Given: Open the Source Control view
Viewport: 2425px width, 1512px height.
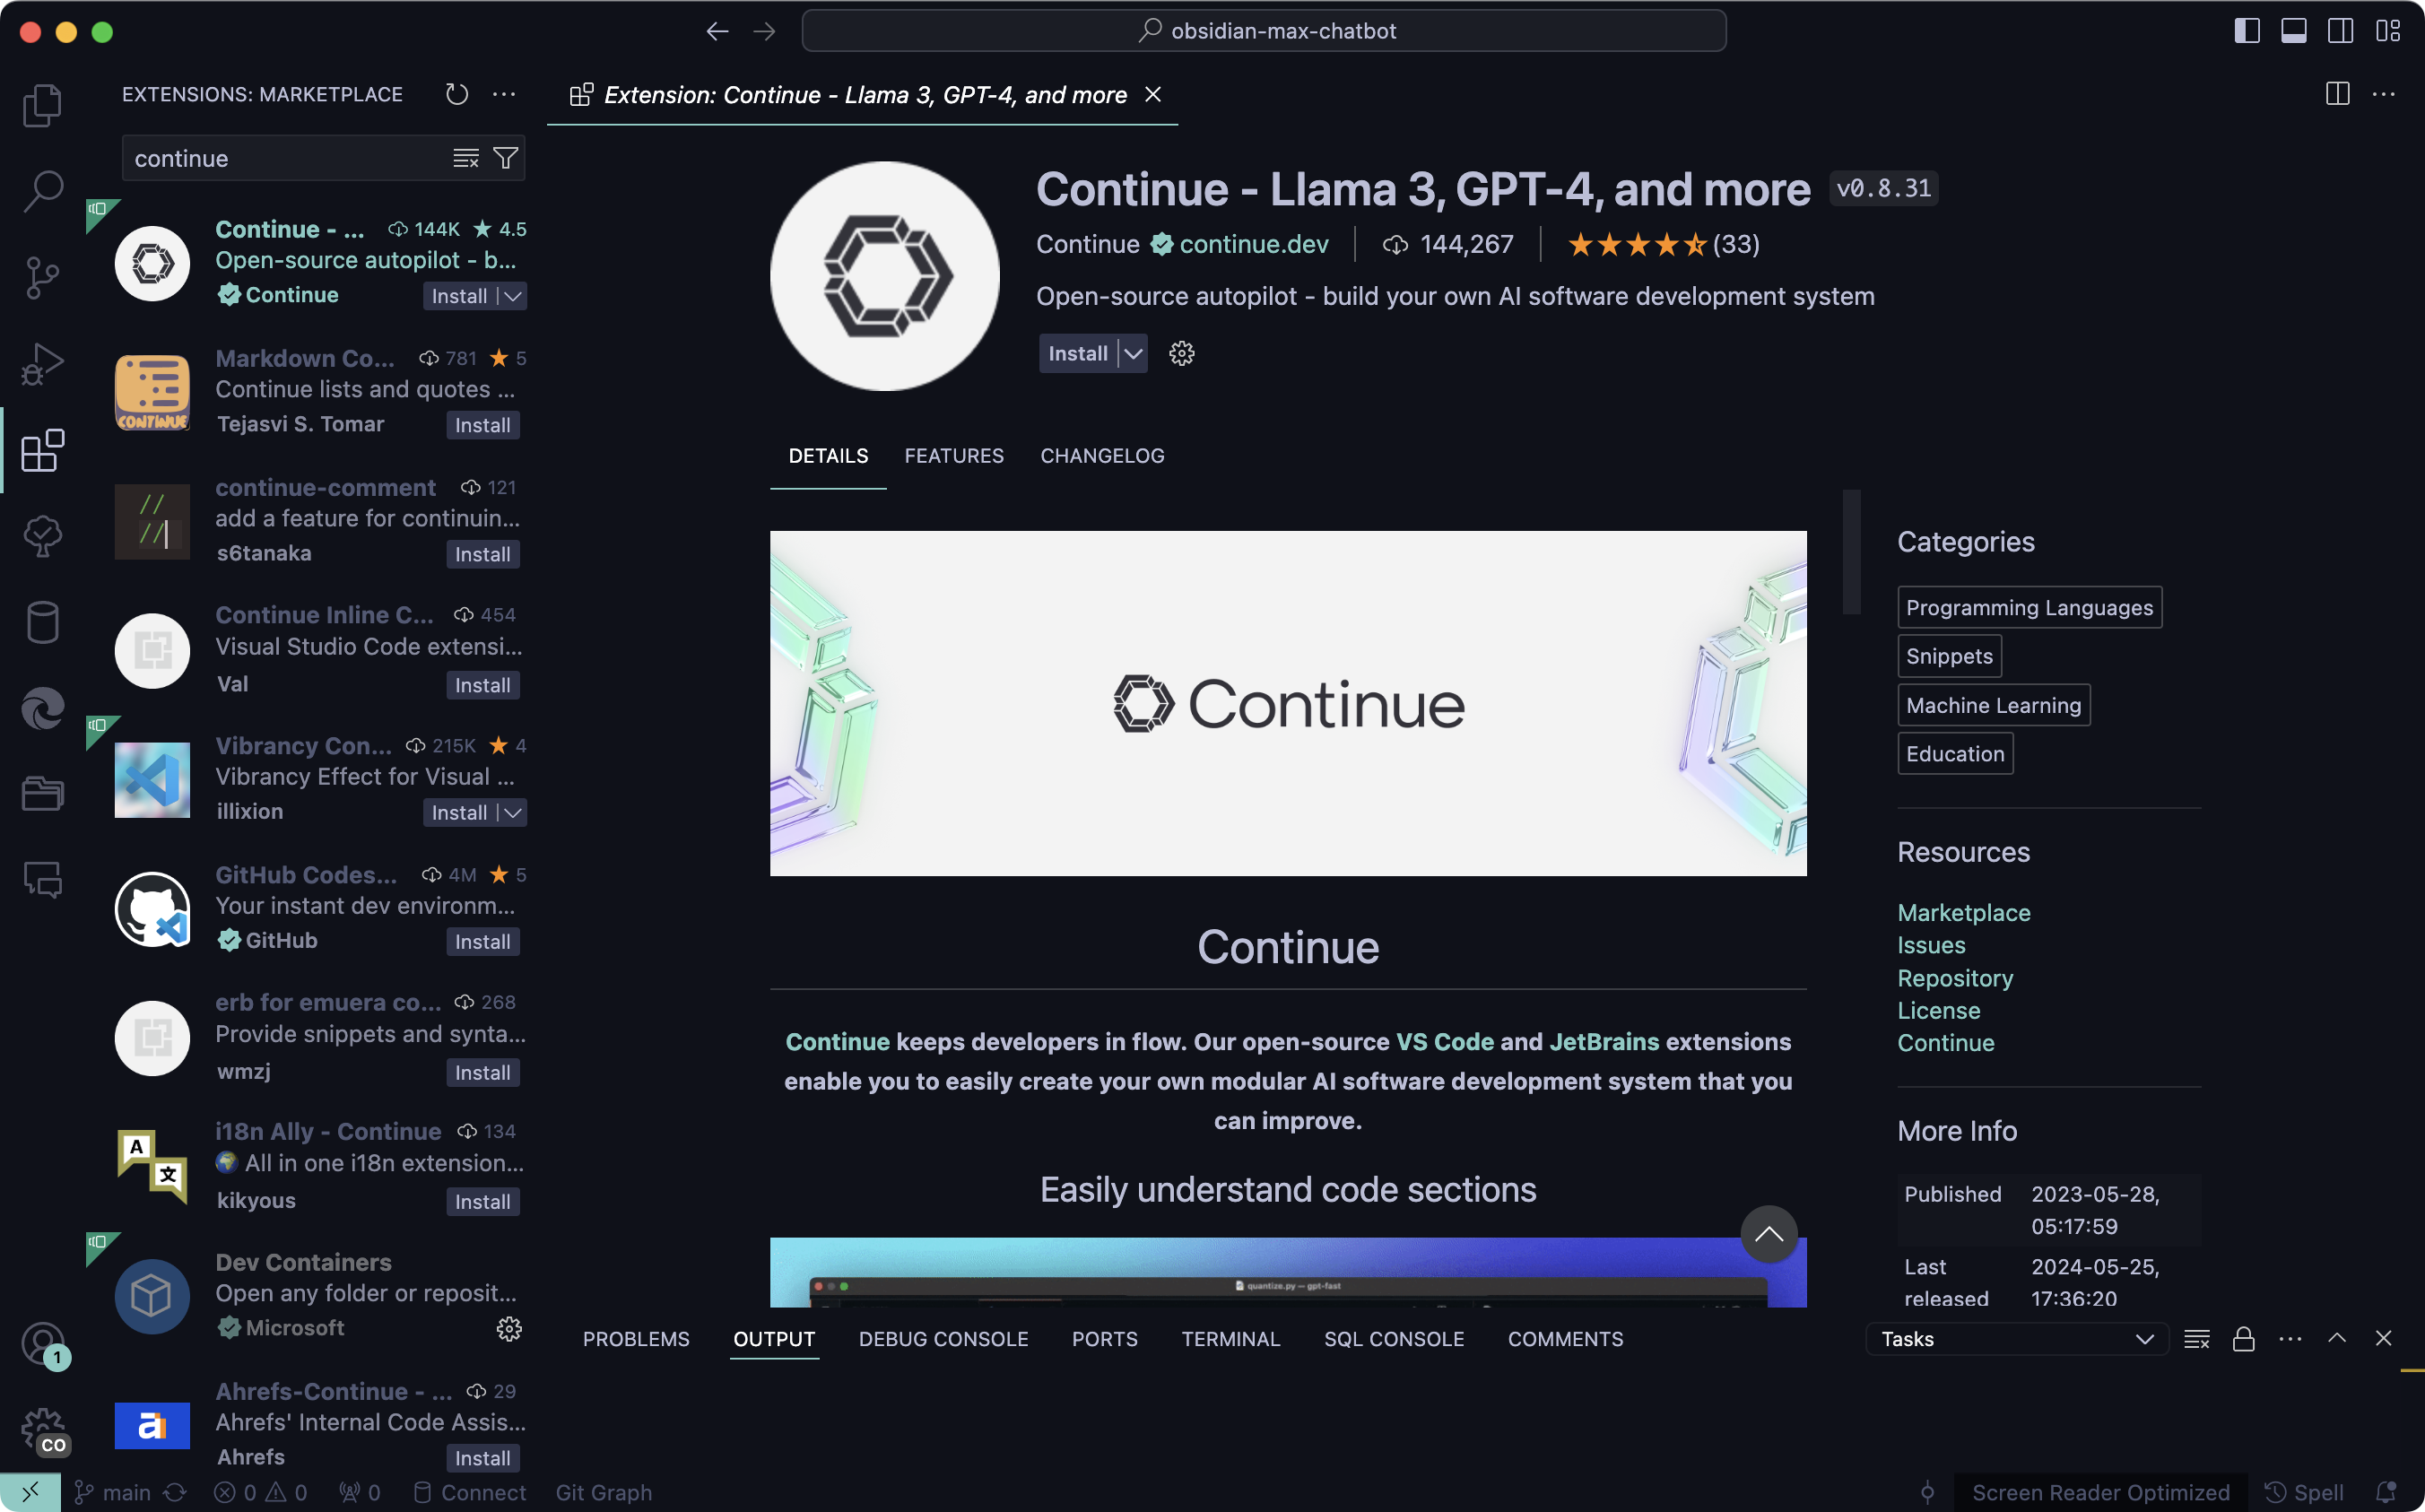Looking at the screenshot, I should coord(42,277).
